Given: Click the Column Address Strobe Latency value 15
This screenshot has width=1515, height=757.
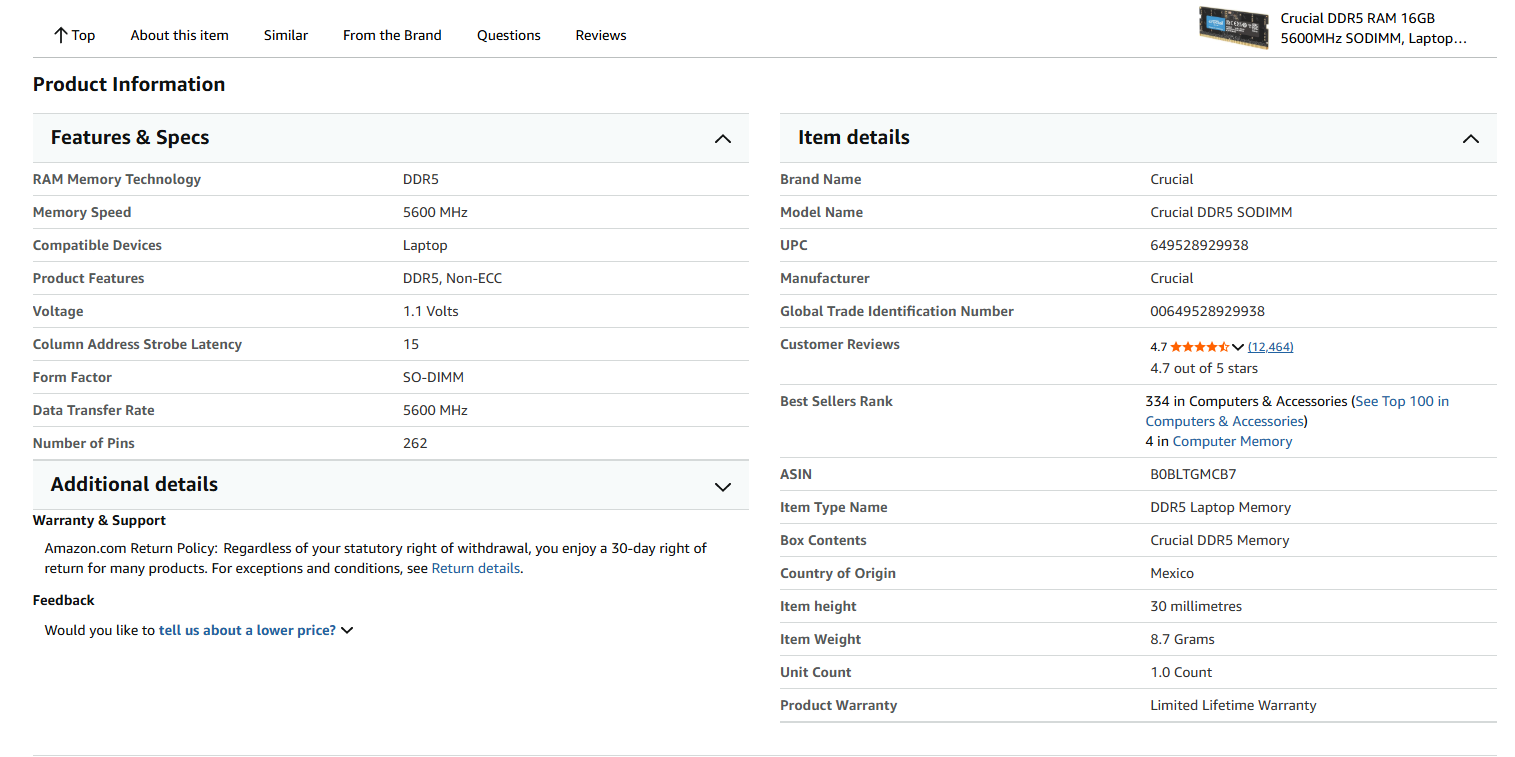Looking at the screenshot, I should [411, 344].
